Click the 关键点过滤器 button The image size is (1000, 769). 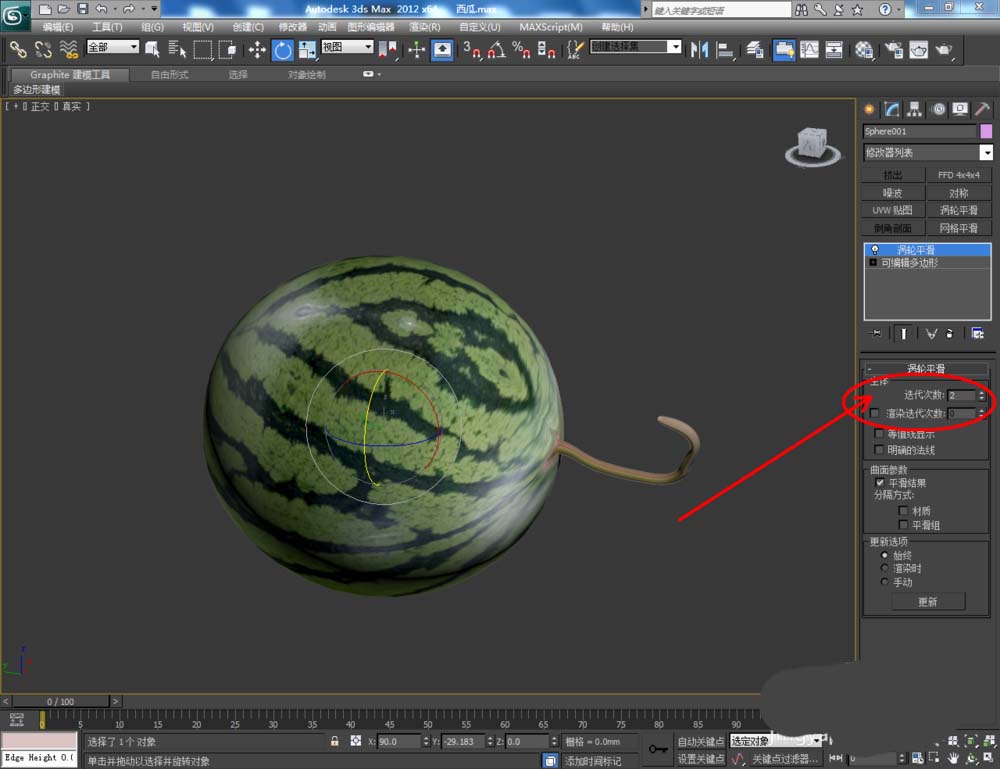pos(785,759)
